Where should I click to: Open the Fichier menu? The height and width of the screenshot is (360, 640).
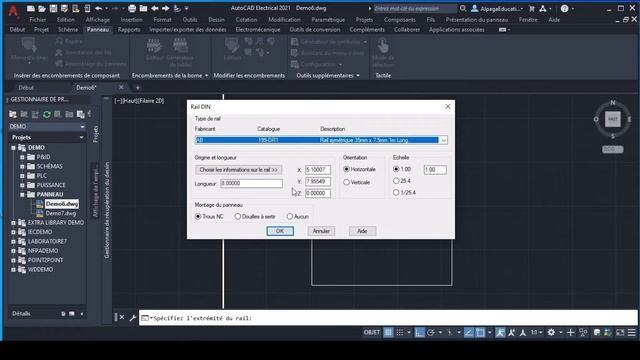(x=38, y=20)
